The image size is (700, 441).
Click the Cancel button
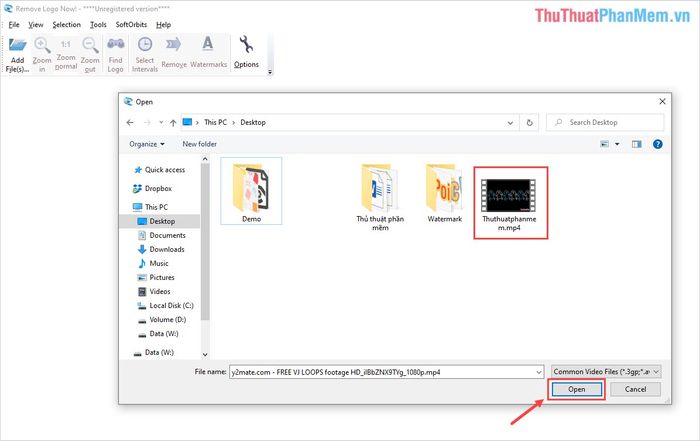coord(635,389)
